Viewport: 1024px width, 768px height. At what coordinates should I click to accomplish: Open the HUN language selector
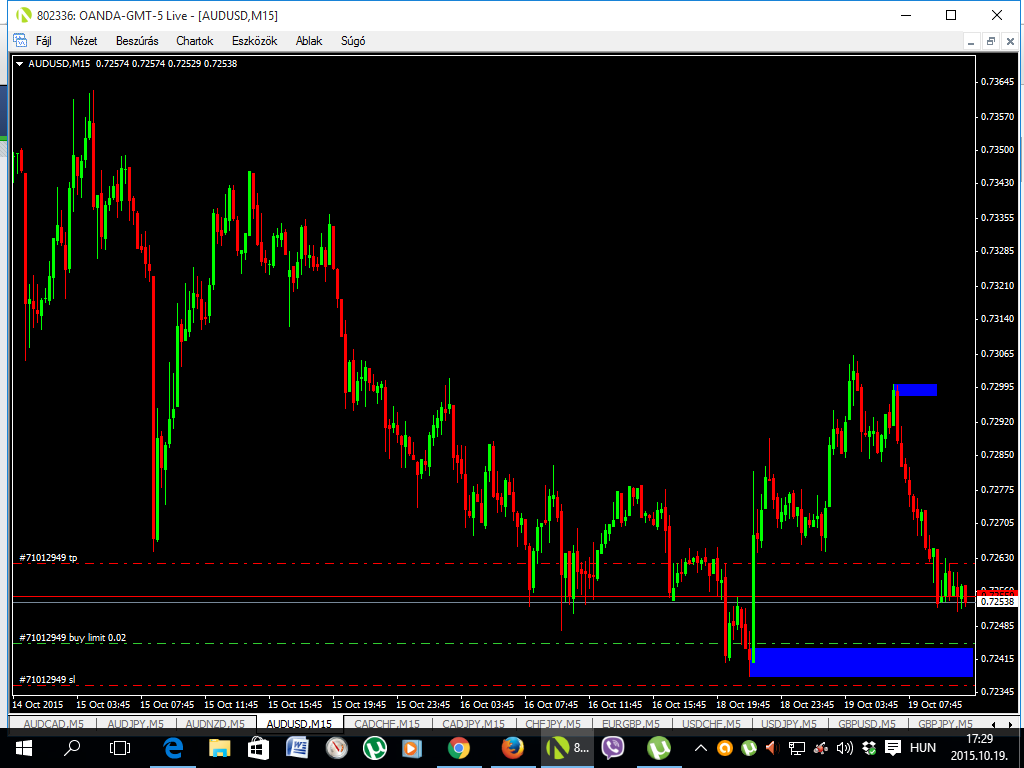pos(922,748)
